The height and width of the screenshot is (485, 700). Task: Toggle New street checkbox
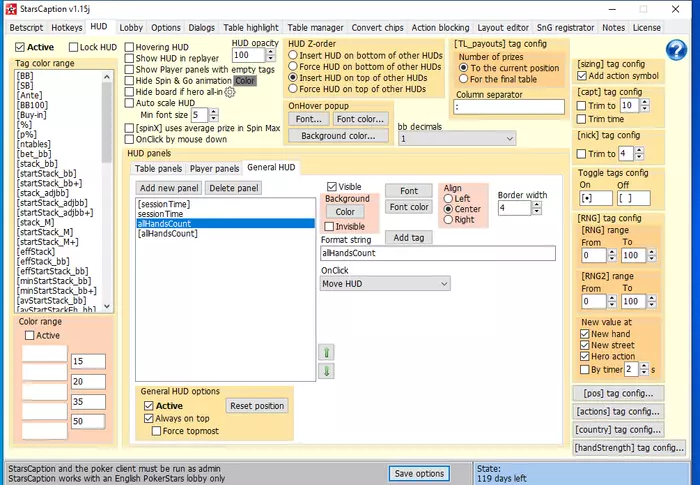click(584, 345)
